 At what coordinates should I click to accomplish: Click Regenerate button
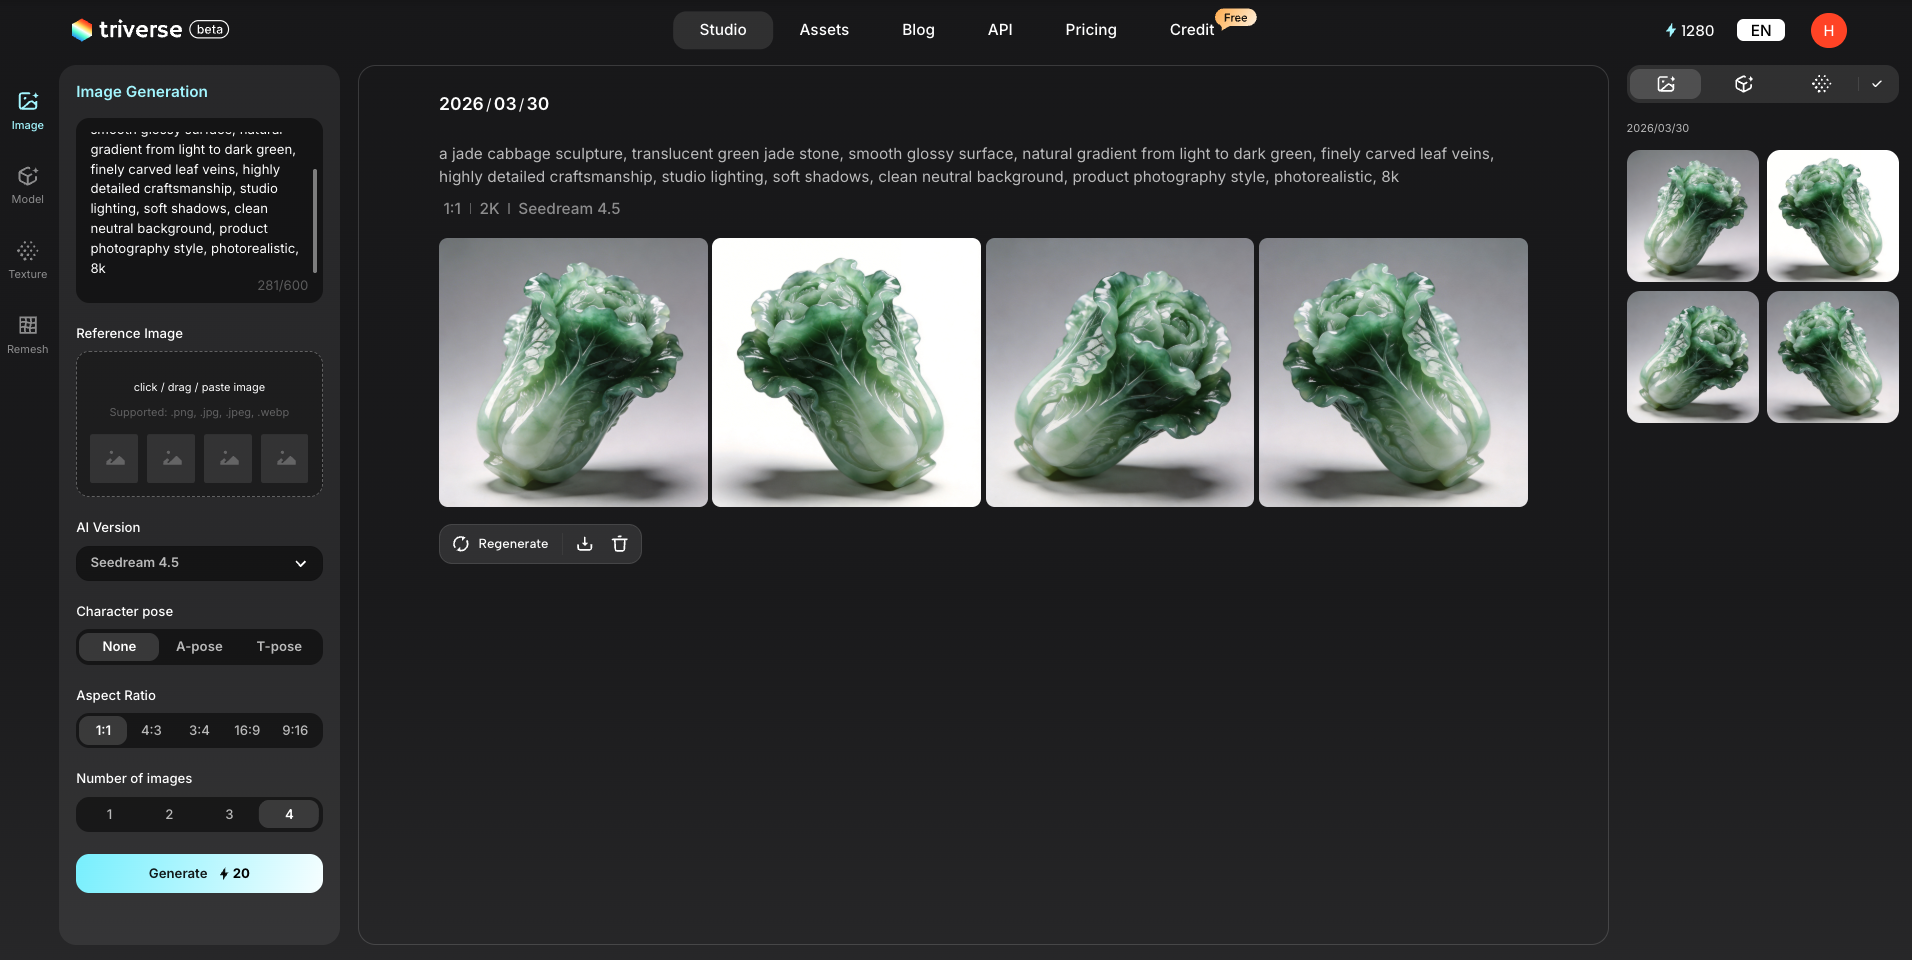pyautogui.click(x=501, y=544)
